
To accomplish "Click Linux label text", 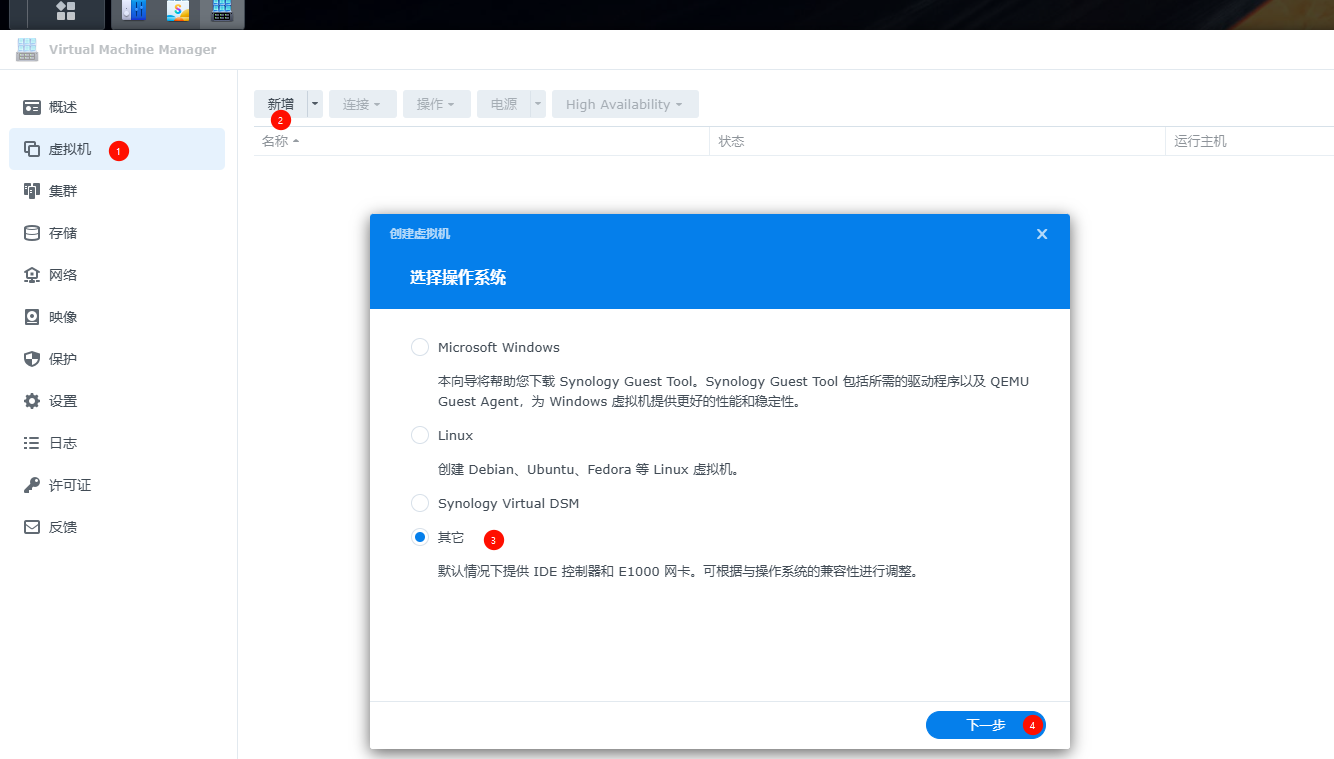I will (455, 435).
